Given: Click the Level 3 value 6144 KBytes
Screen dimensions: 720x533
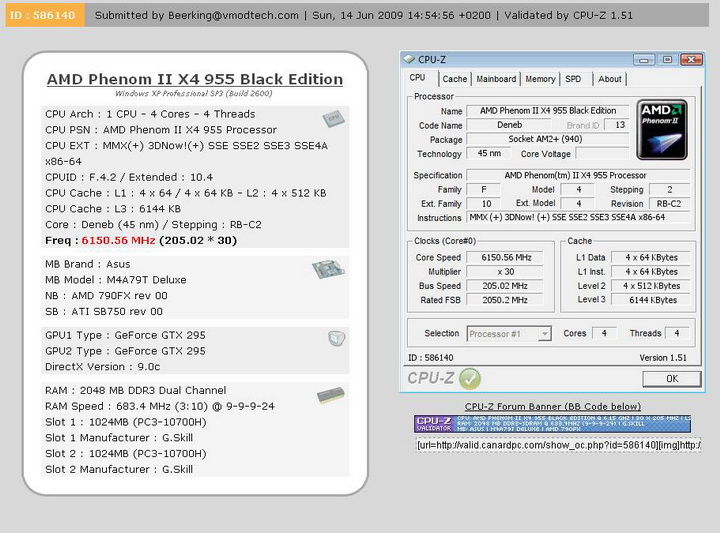Looking at the screenshot, I should click(651, 300).
